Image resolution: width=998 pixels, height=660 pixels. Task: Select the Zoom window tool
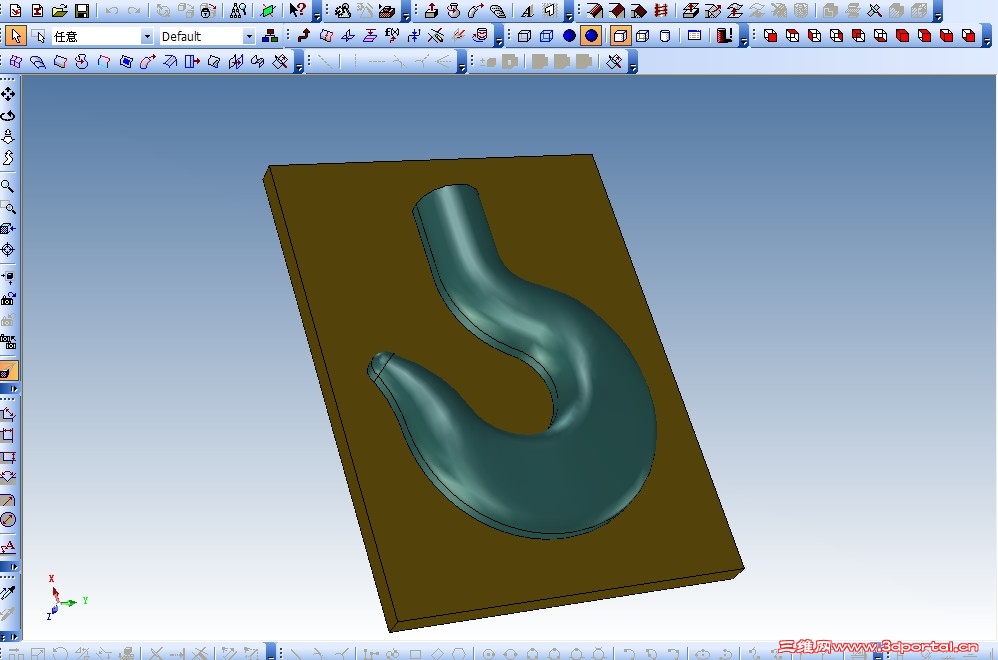coord(8,207)
